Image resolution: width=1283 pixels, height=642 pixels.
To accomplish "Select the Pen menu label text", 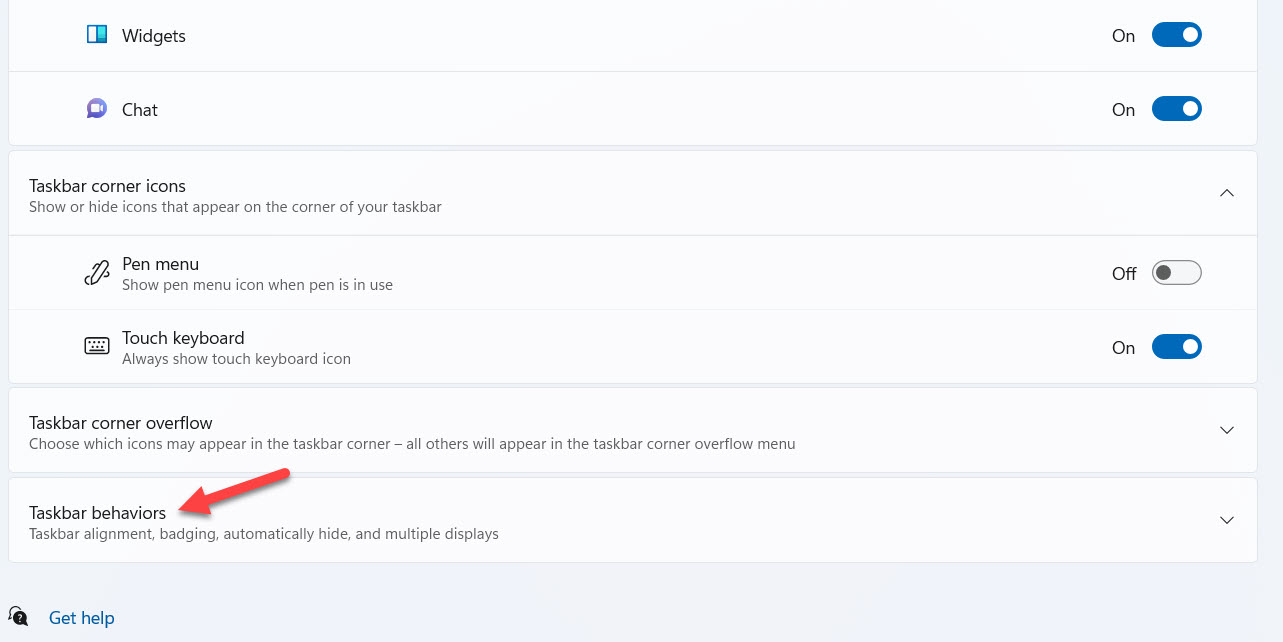I will pos(161,264).
